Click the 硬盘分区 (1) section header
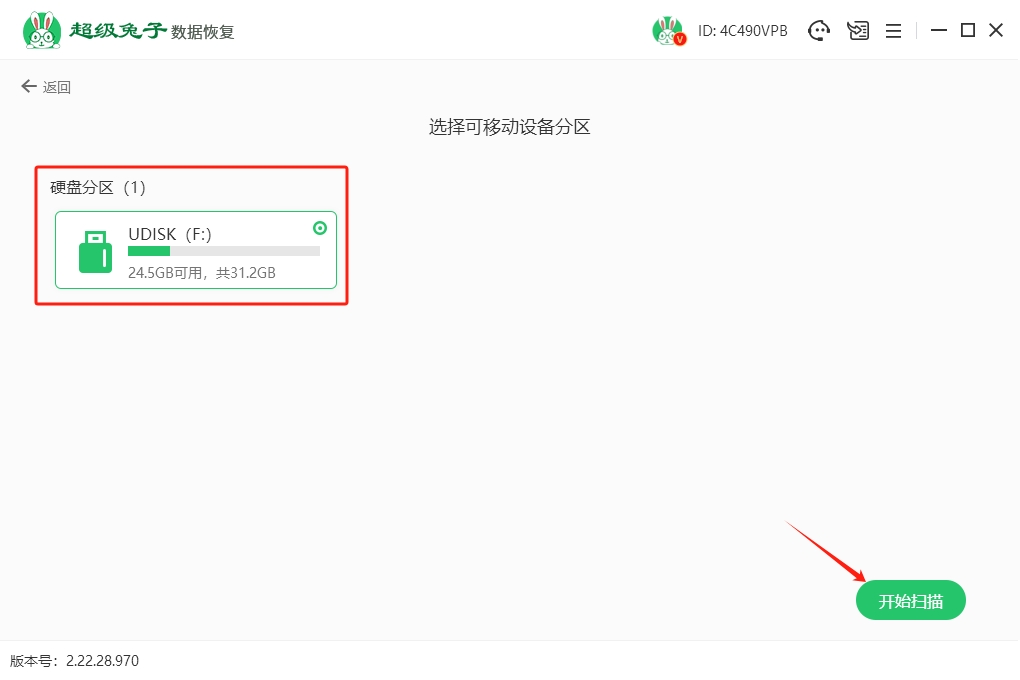1020x680 pixels. [98, 187]
